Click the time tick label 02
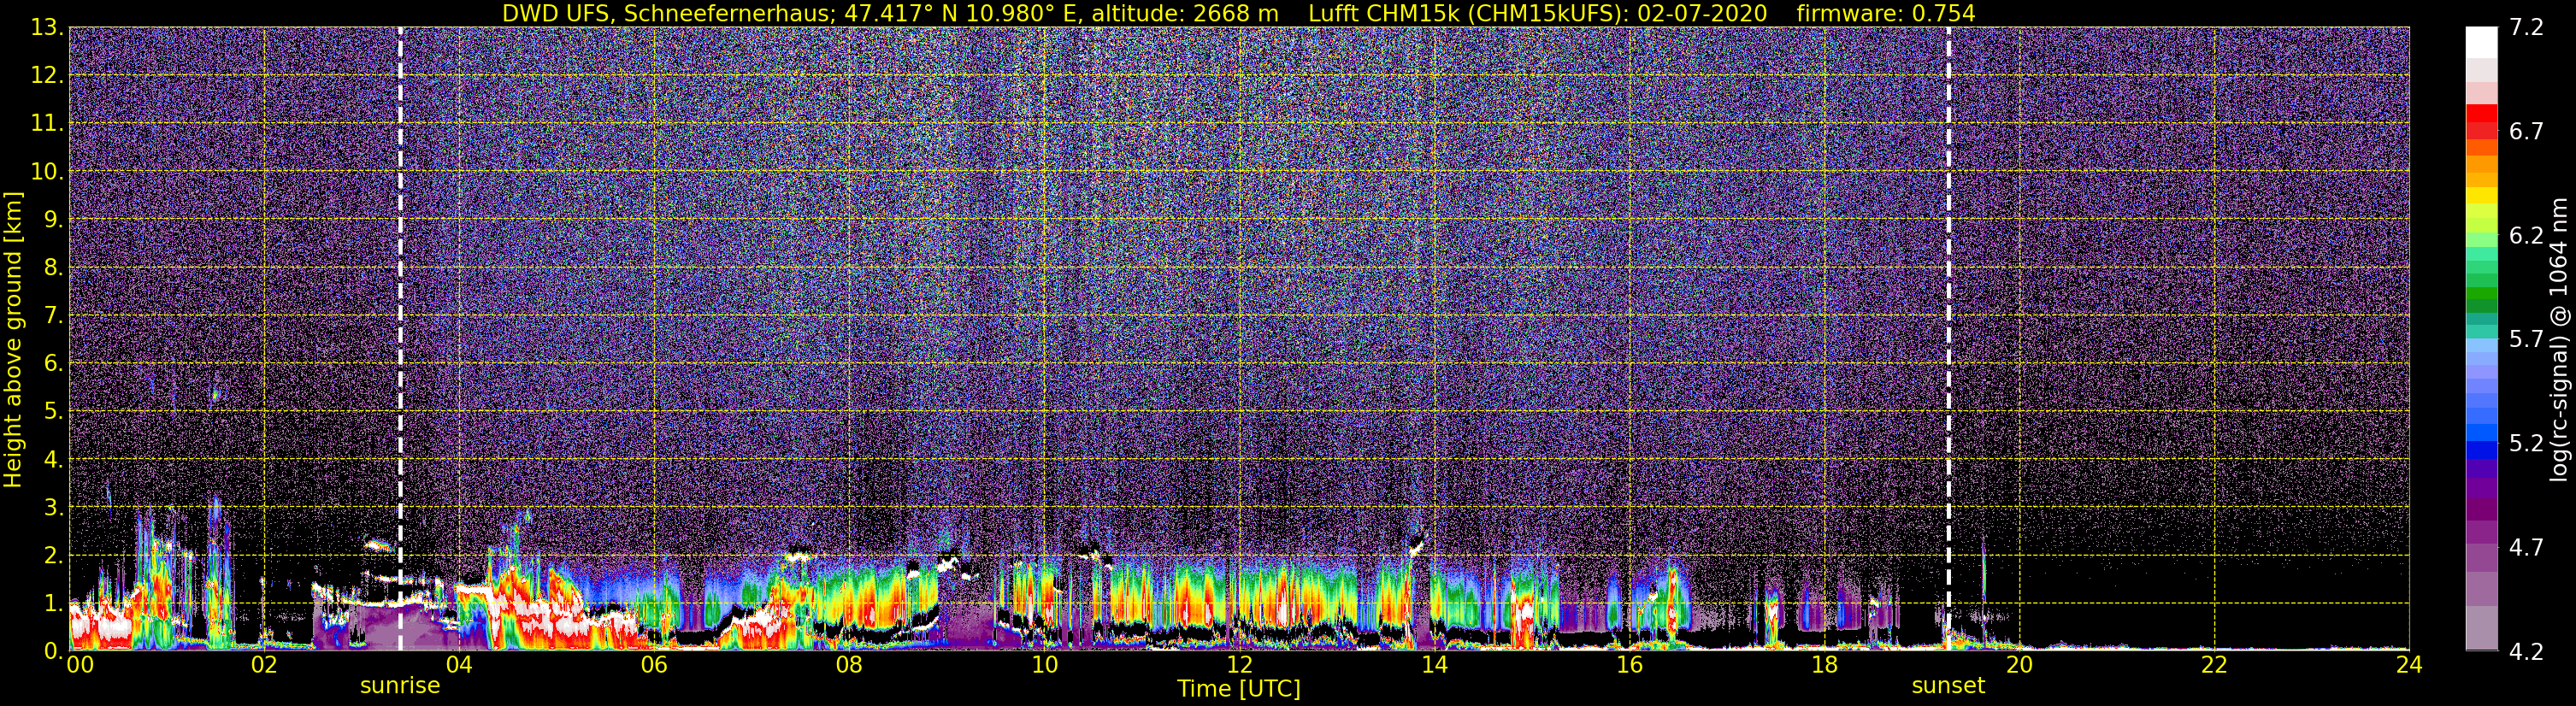 264,664
